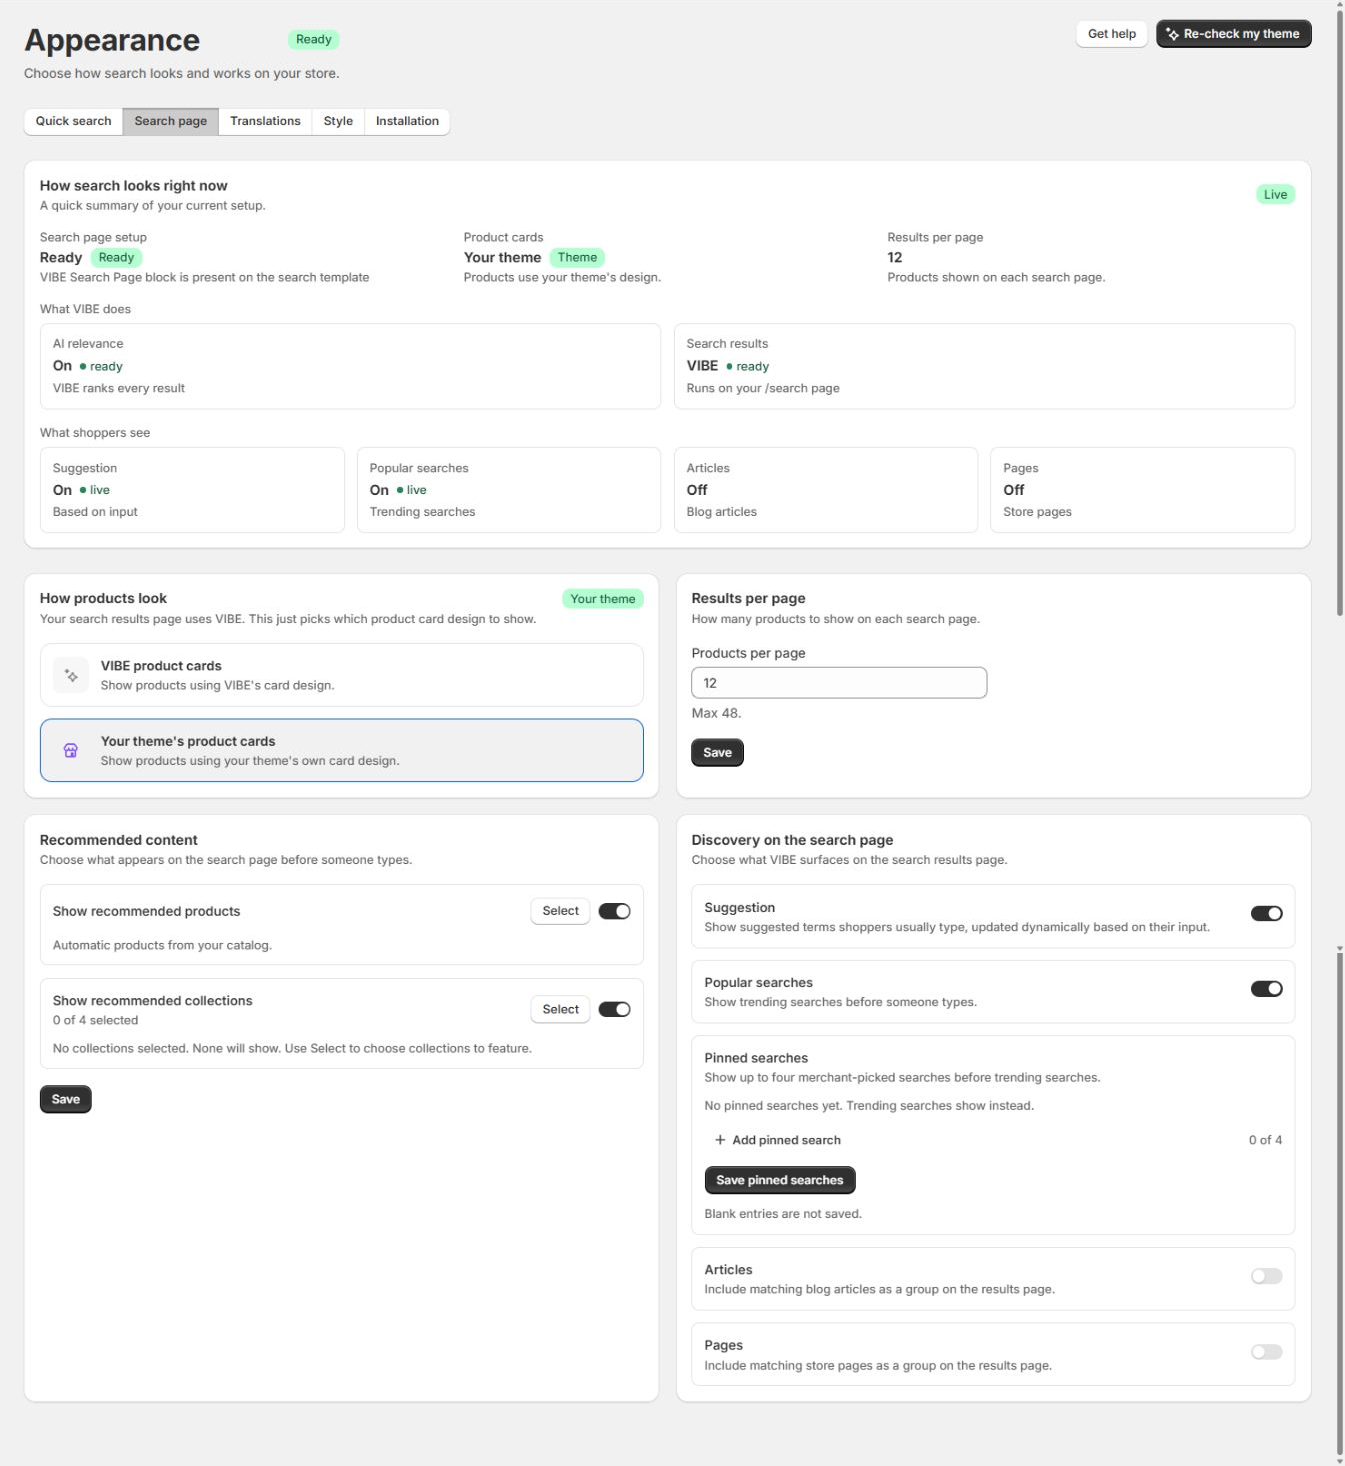Click the Pages Off summary card
Image resolution: width=1345 pixels, height=1466 pixels.
(1143, 490)
